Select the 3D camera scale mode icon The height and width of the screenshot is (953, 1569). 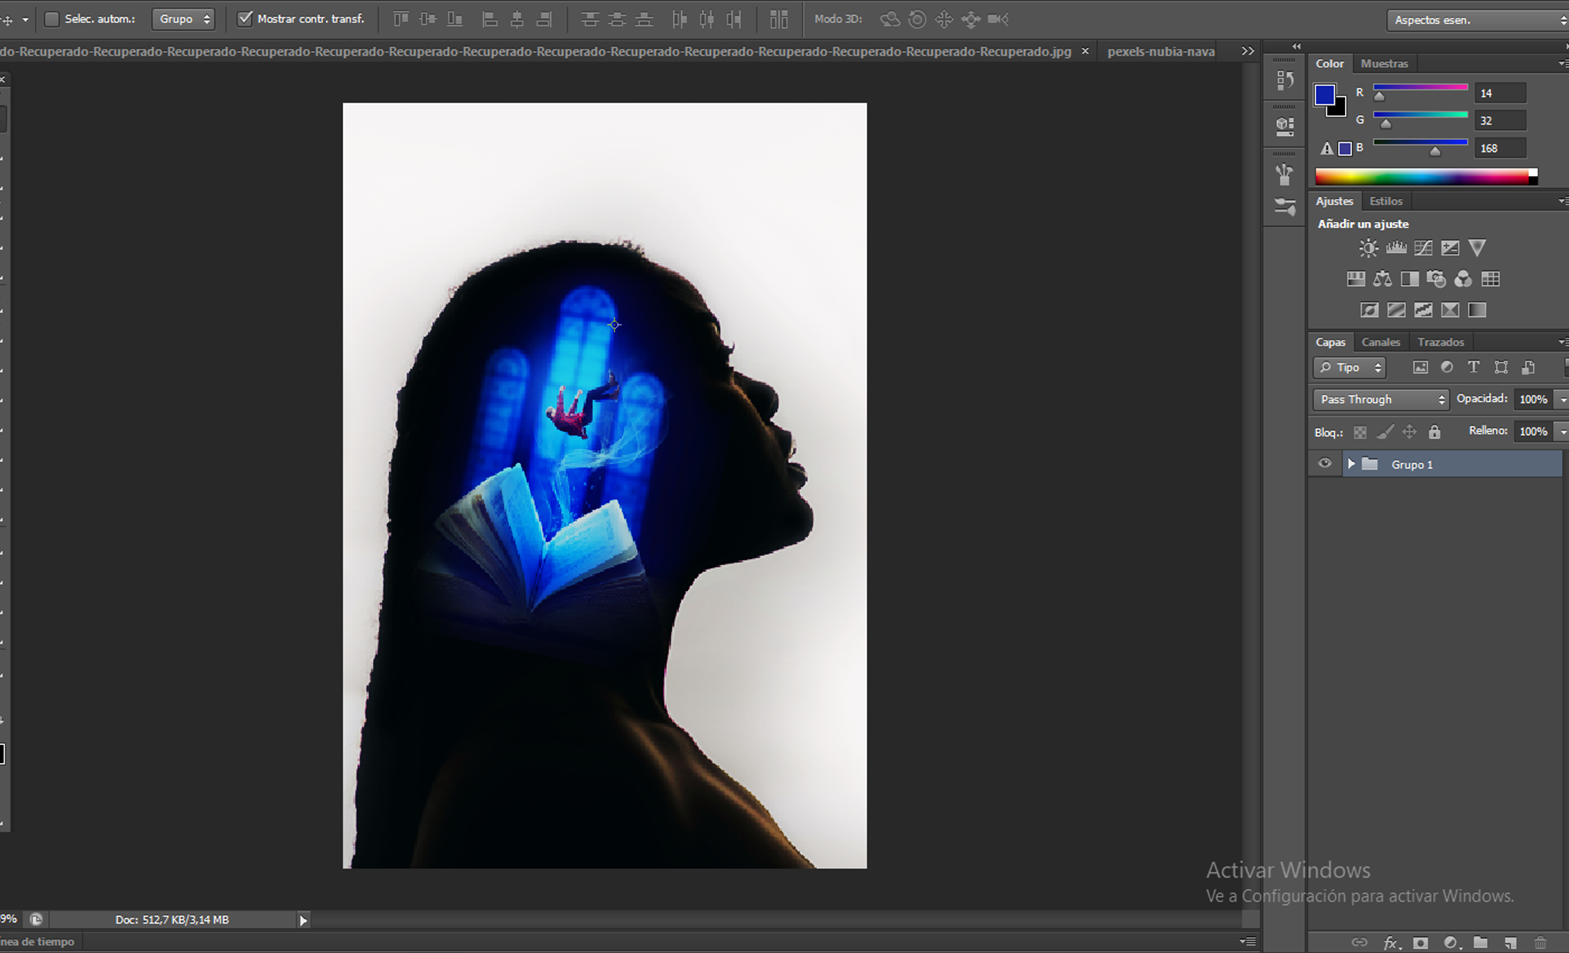click(x=998, y=19)
